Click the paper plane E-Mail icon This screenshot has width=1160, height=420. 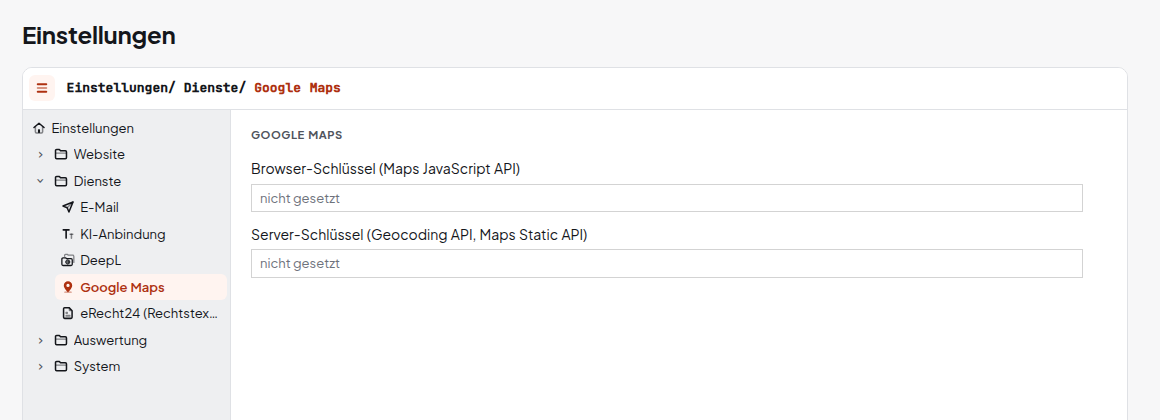tap(68, 208)
